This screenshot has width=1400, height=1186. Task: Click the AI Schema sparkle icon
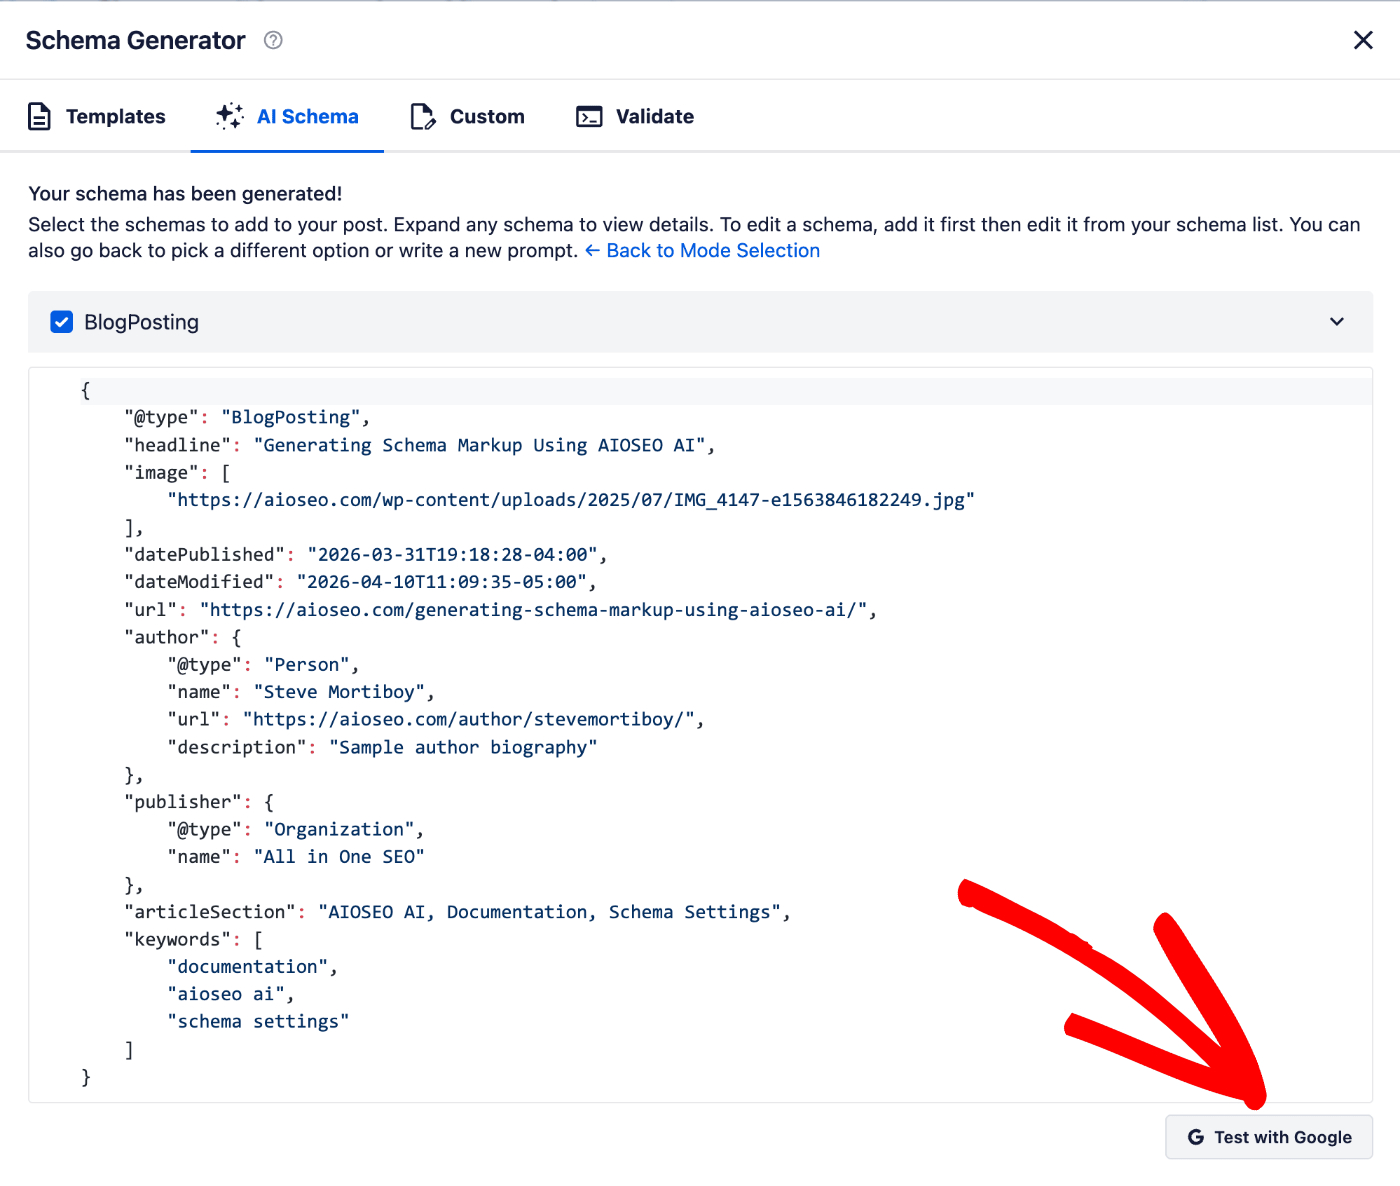pyautogui.click(x=229, y=117)
